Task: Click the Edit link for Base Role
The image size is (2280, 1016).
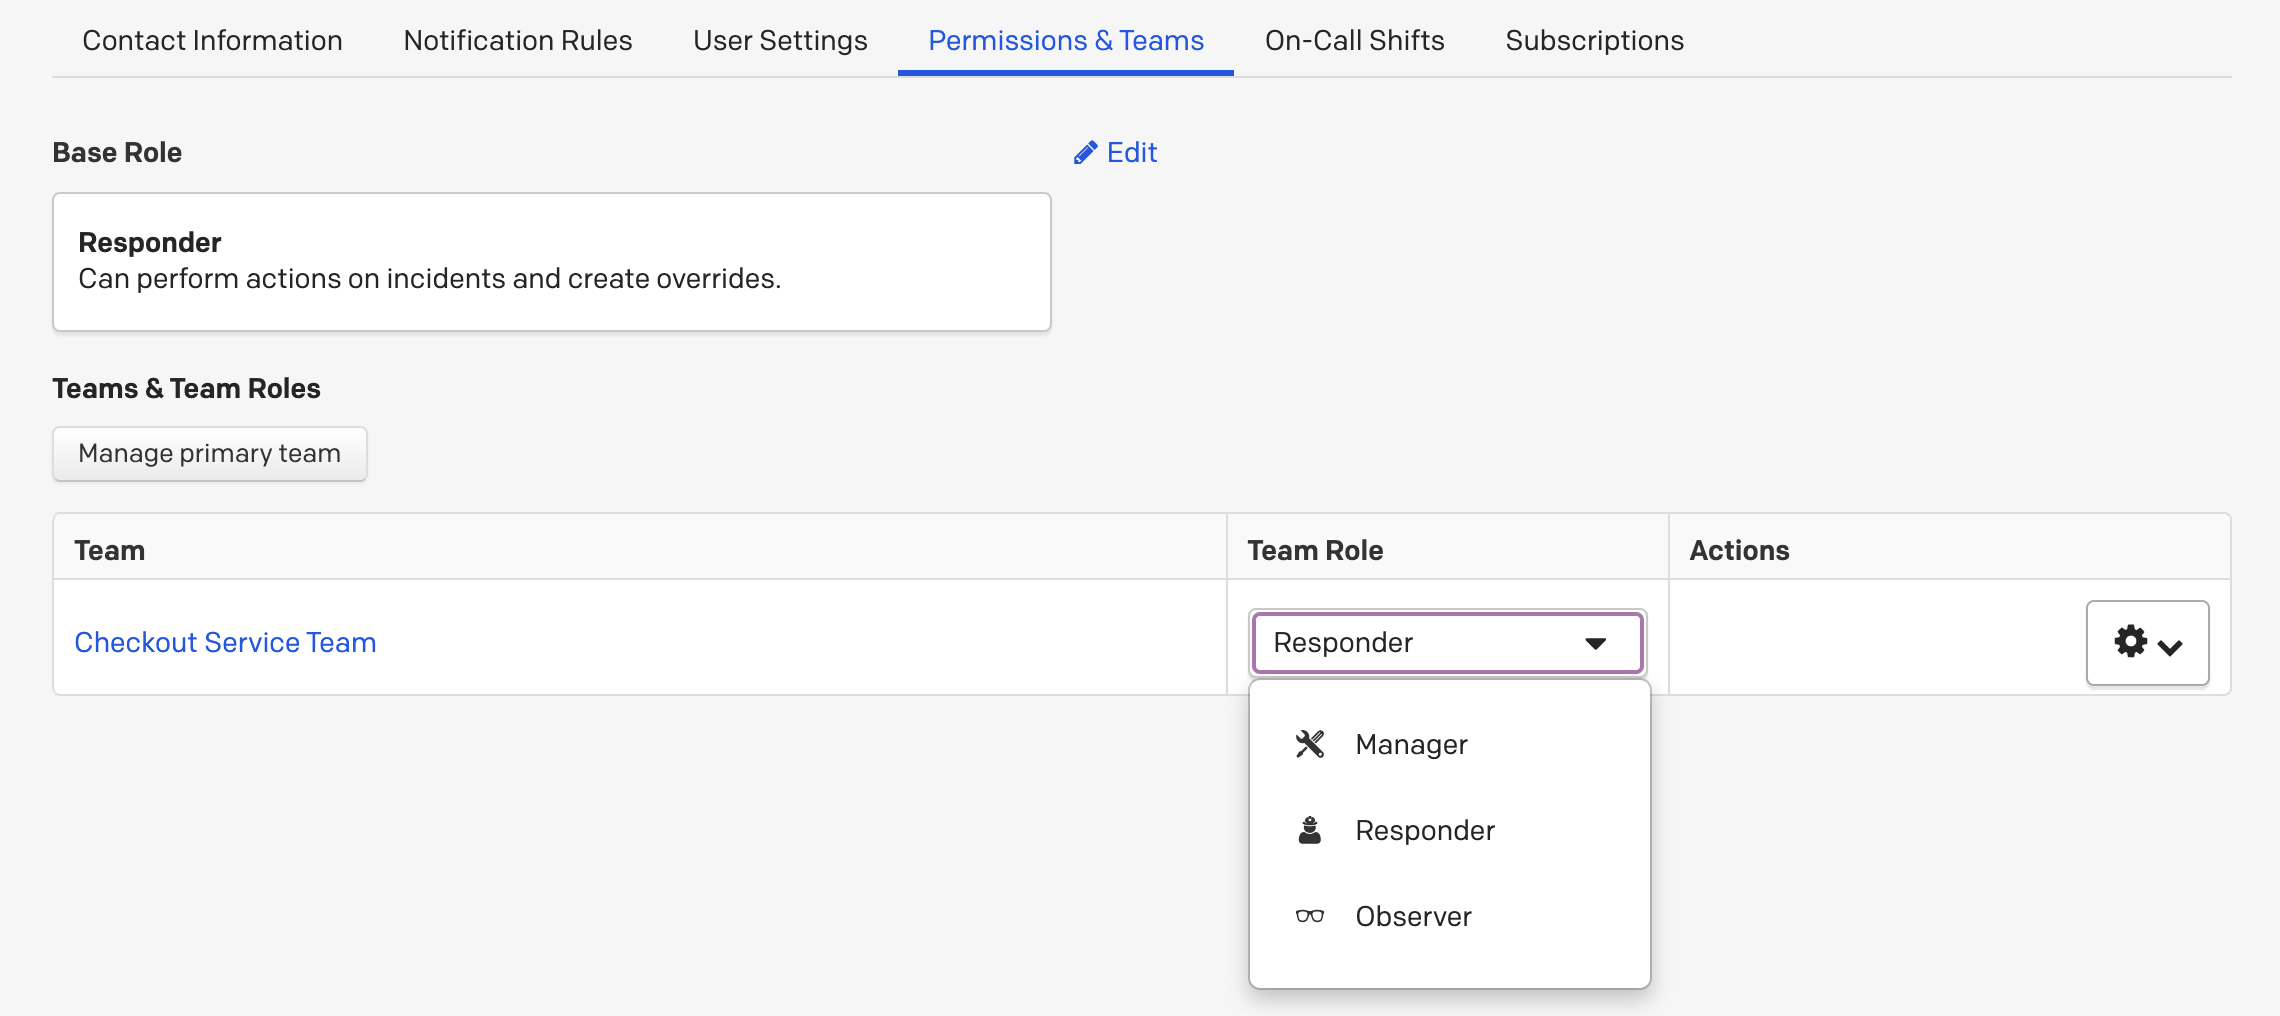Action: [1115, 152]
